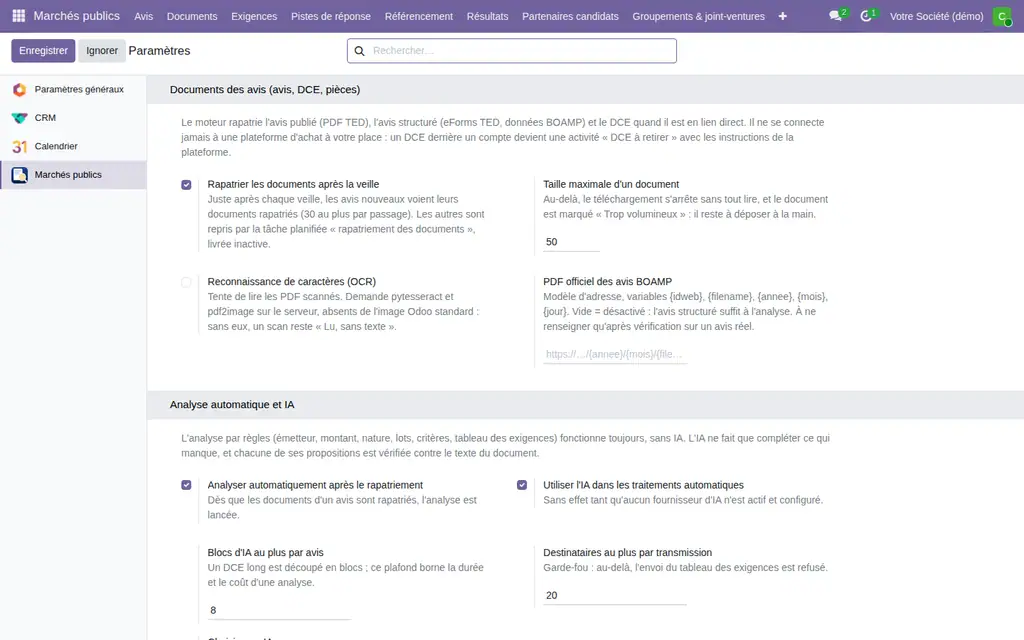Enable Reconnaissance de caractères (OCR) checkbox

pos(186,282)
